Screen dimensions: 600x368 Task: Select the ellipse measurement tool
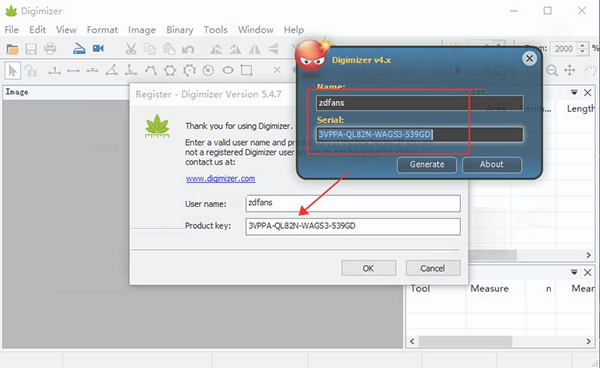pyautogui.click(x=228, y=70)
